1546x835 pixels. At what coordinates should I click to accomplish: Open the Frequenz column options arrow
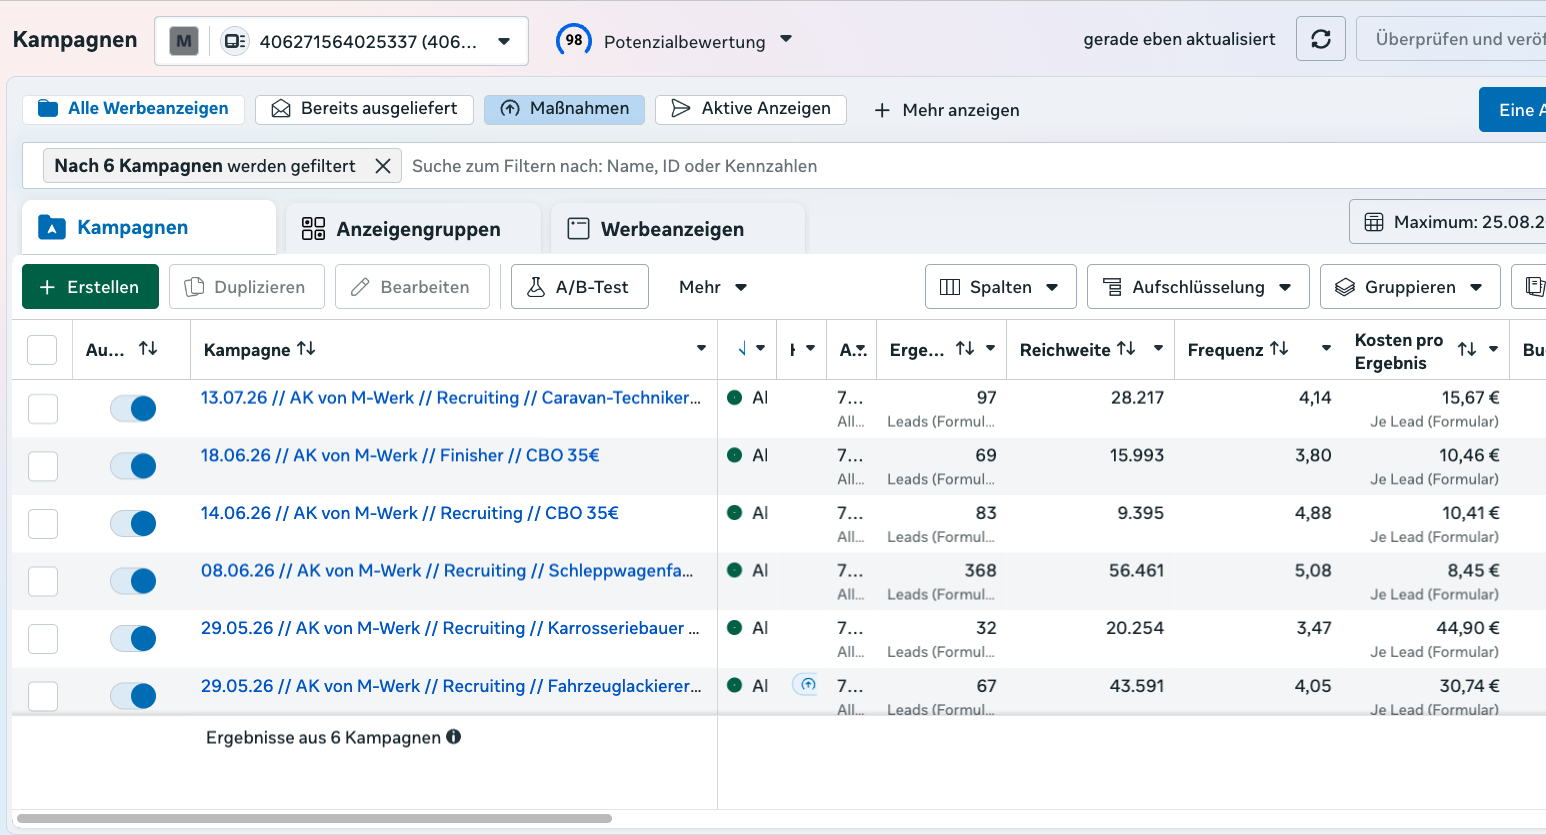coord(1326,348)
